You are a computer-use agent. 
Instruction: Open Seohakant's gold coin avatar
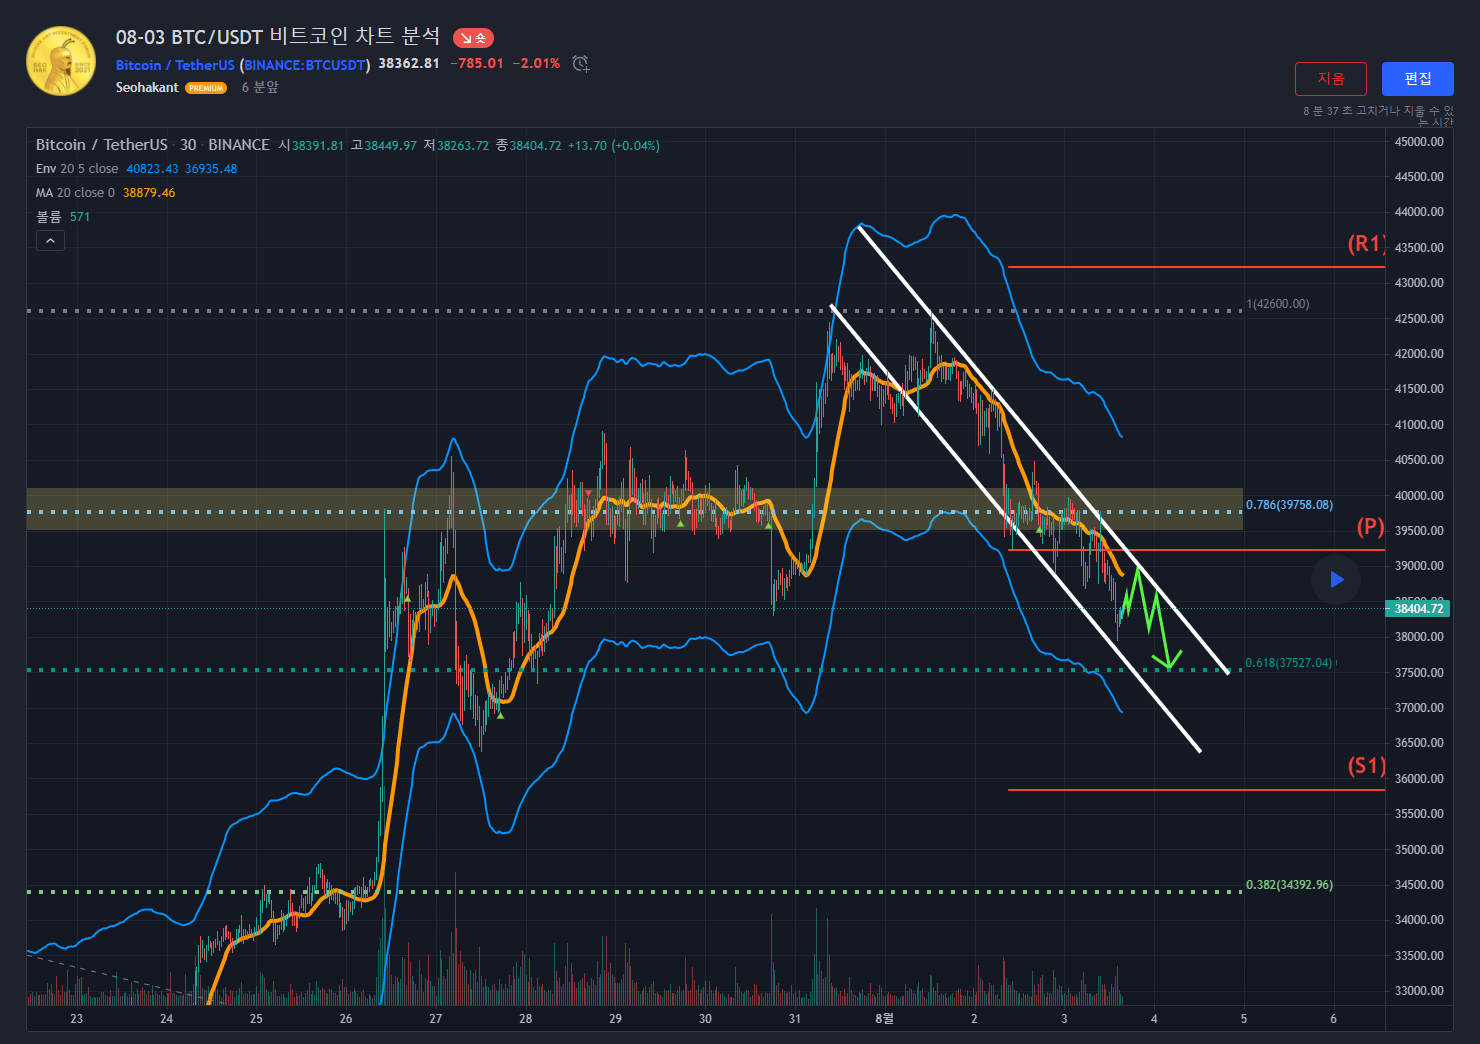[61, 61]
